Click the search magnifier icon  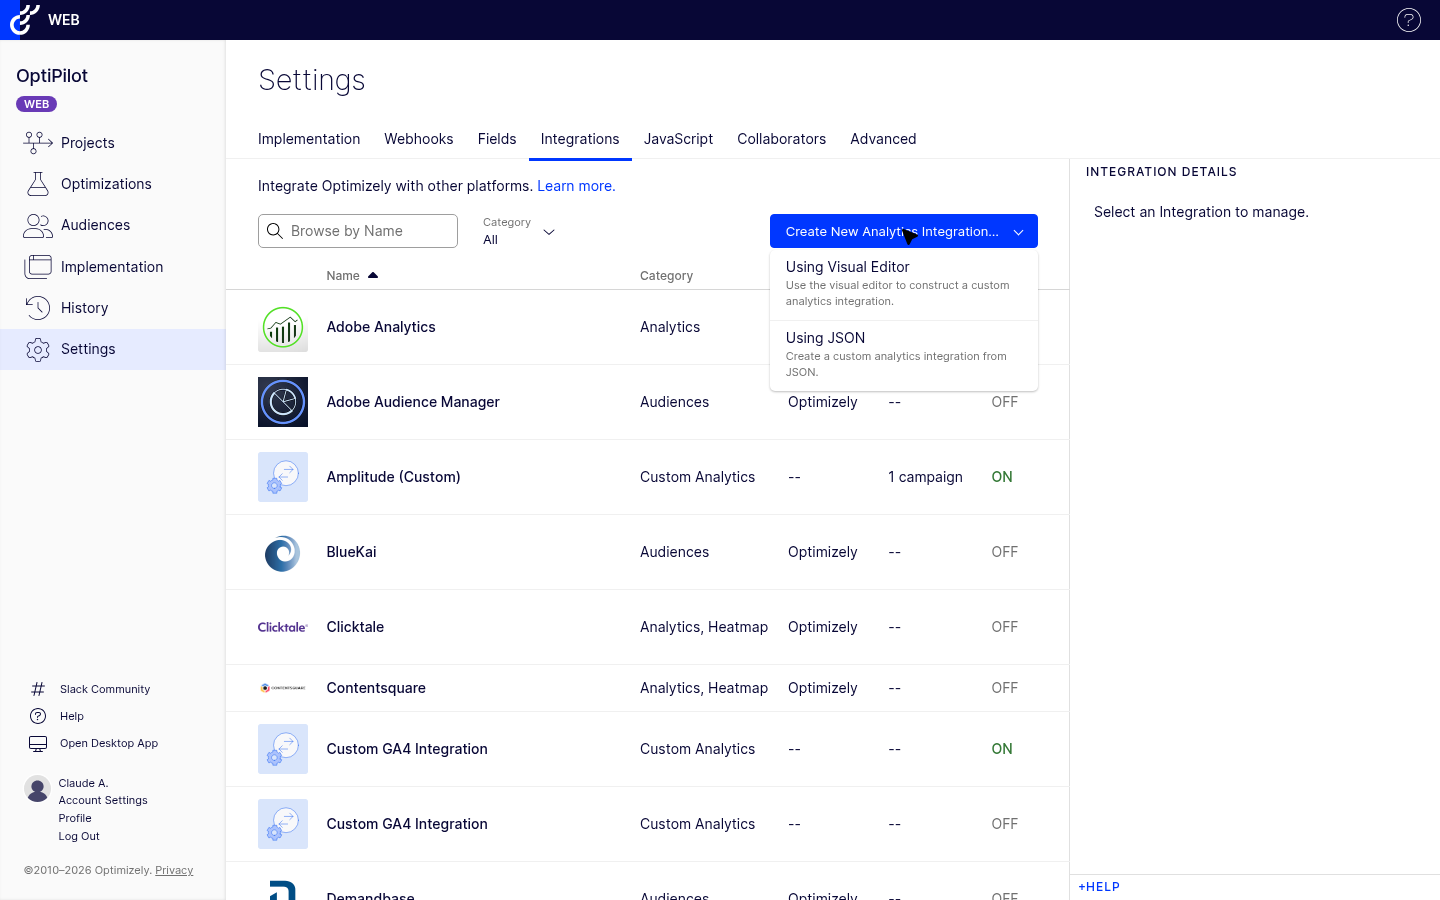(x=275, y=231)
